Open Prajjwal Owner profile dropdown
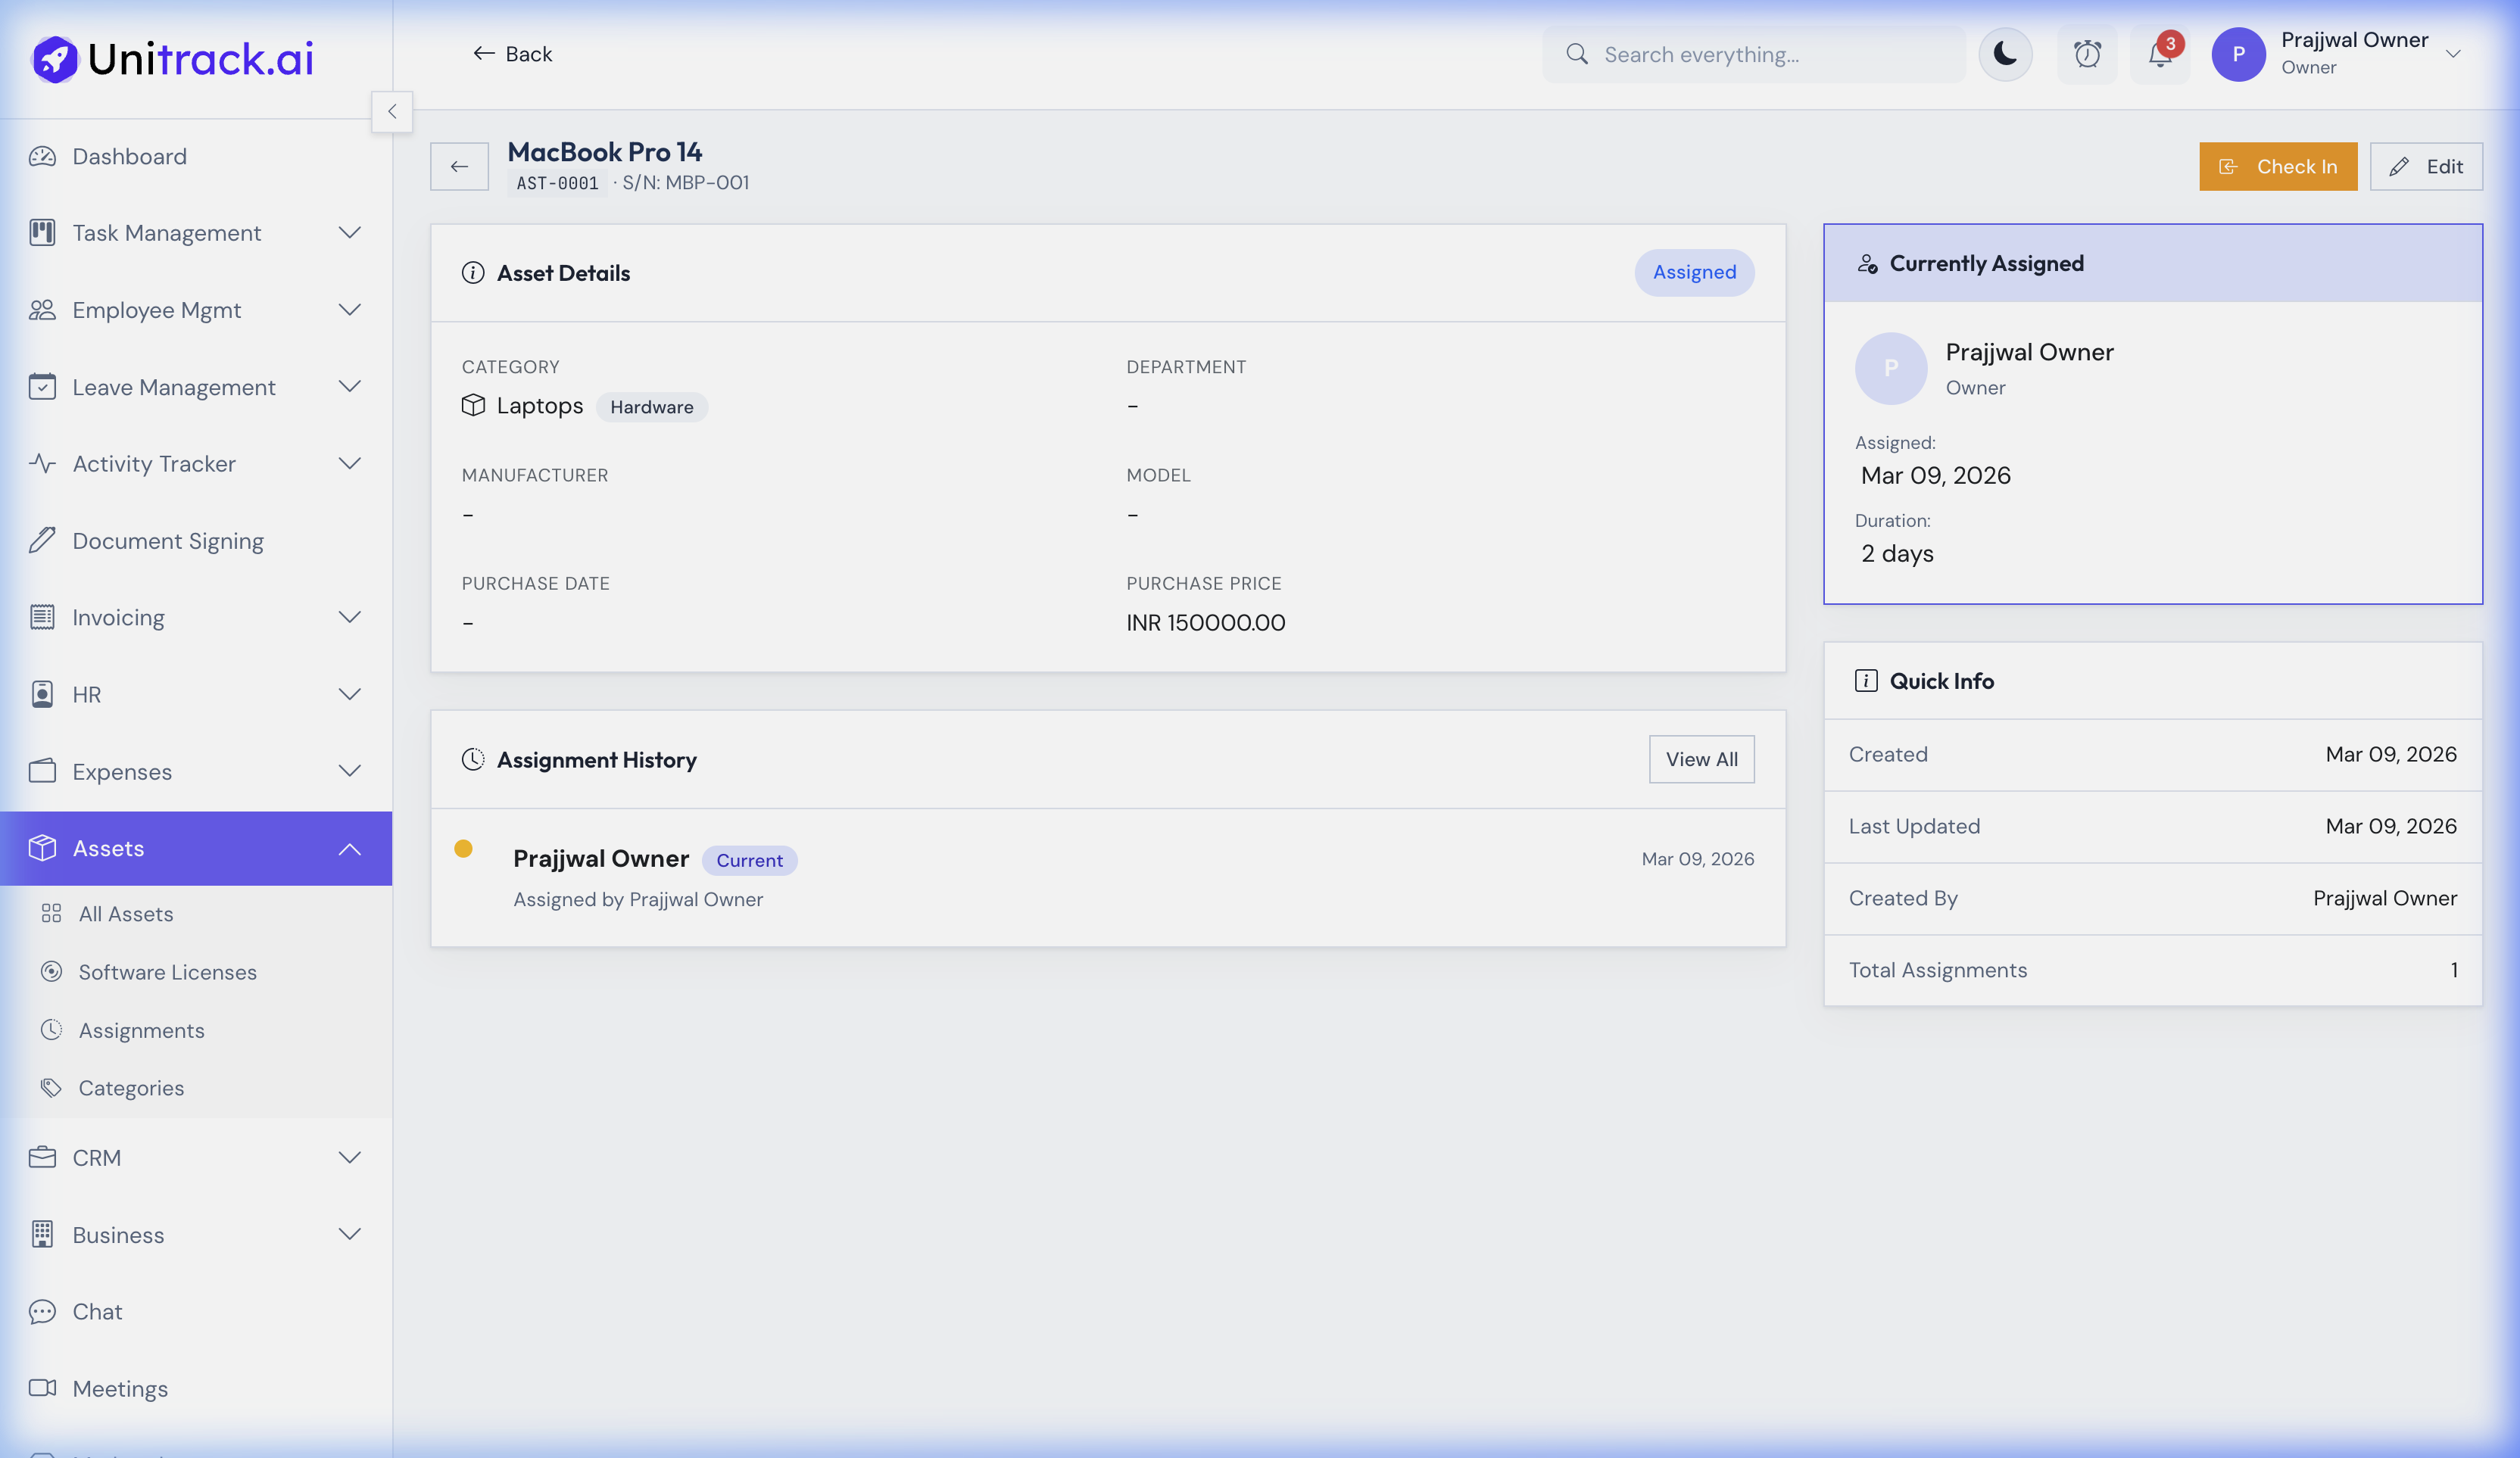Viewport: 2520px width, 1458px height. pyautogui.click(x=2452, y=54)
